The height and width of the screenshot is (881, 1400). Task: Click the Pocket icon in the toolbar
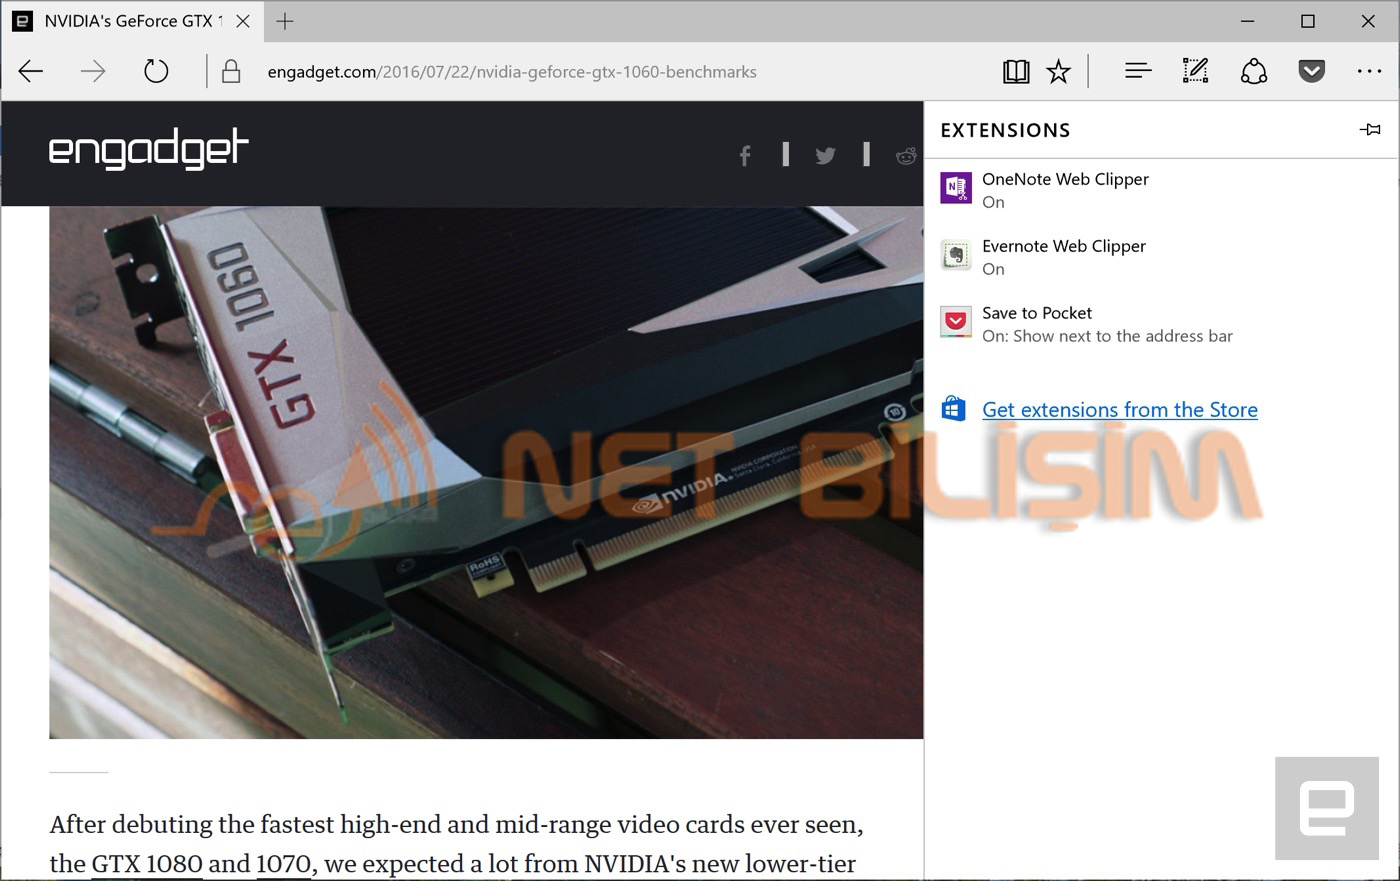pos(1311,71)
